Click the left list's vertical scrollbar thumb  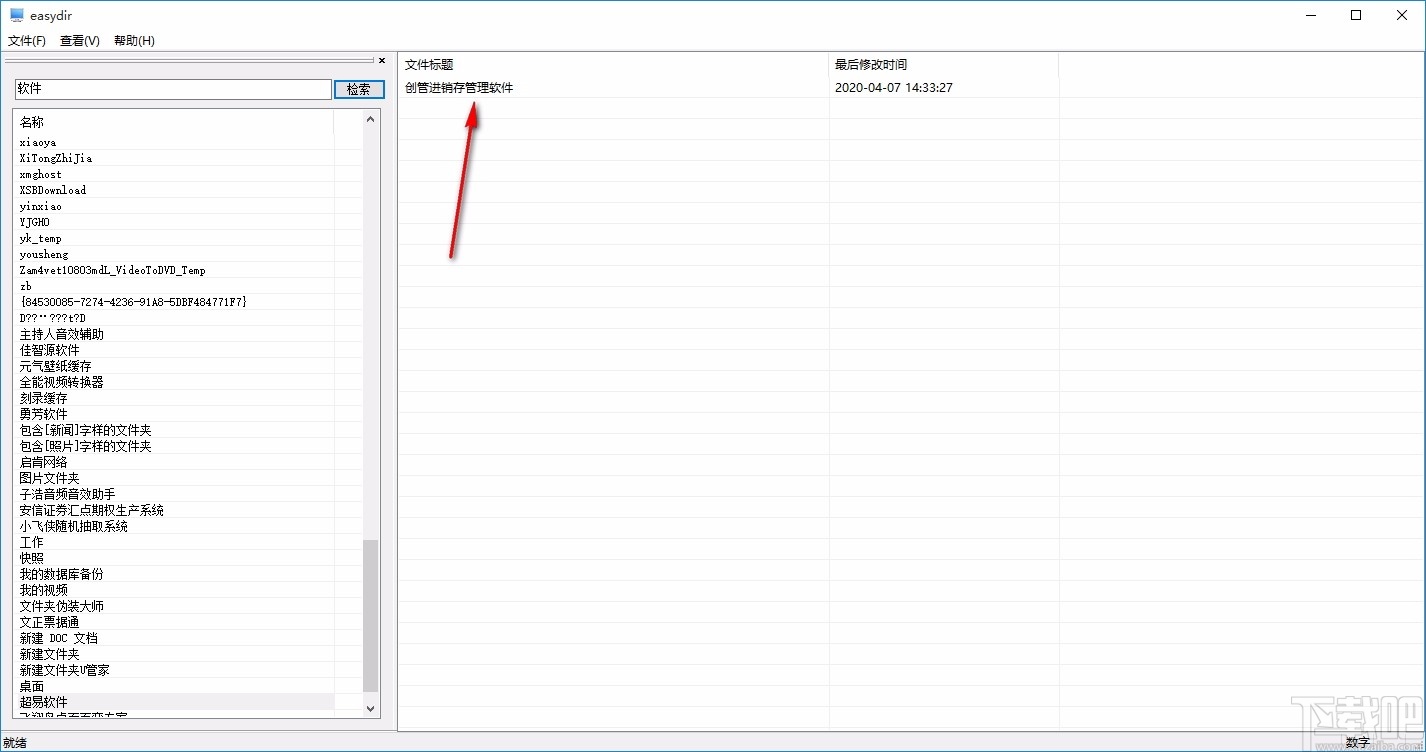point(371,616)
